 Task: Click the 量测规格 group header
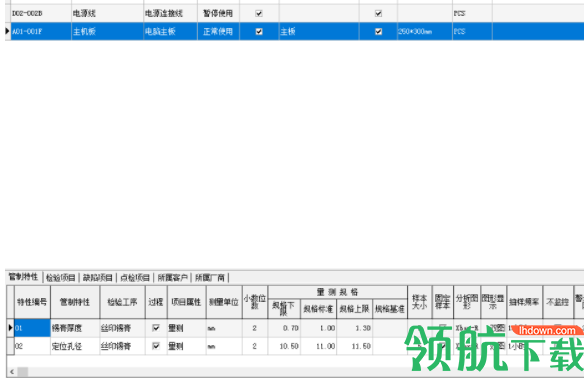[337, 292]
